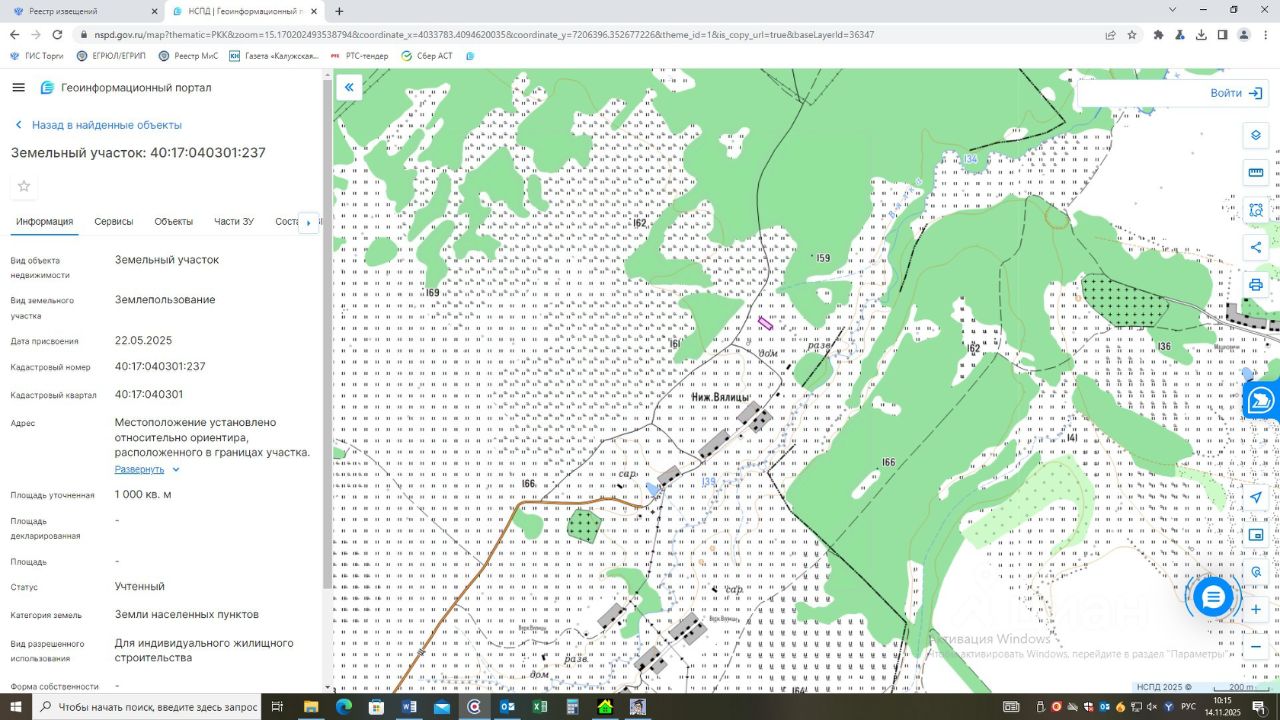Zoom in on the map
1280x720 pixels.
pos(1256,609)
